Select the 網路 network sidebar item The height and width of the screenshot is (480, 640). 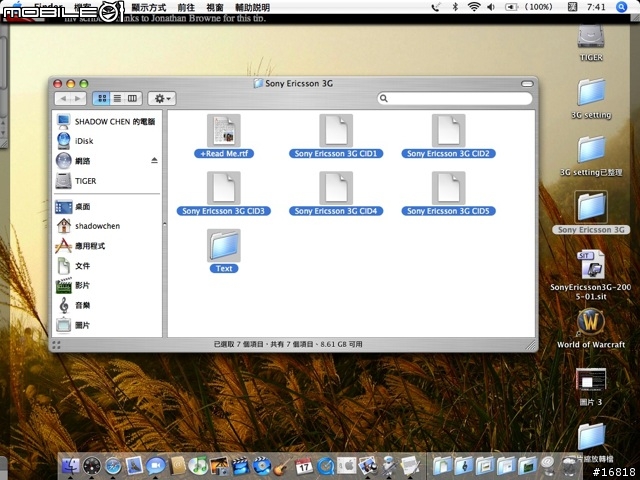(x=73, y=161)
